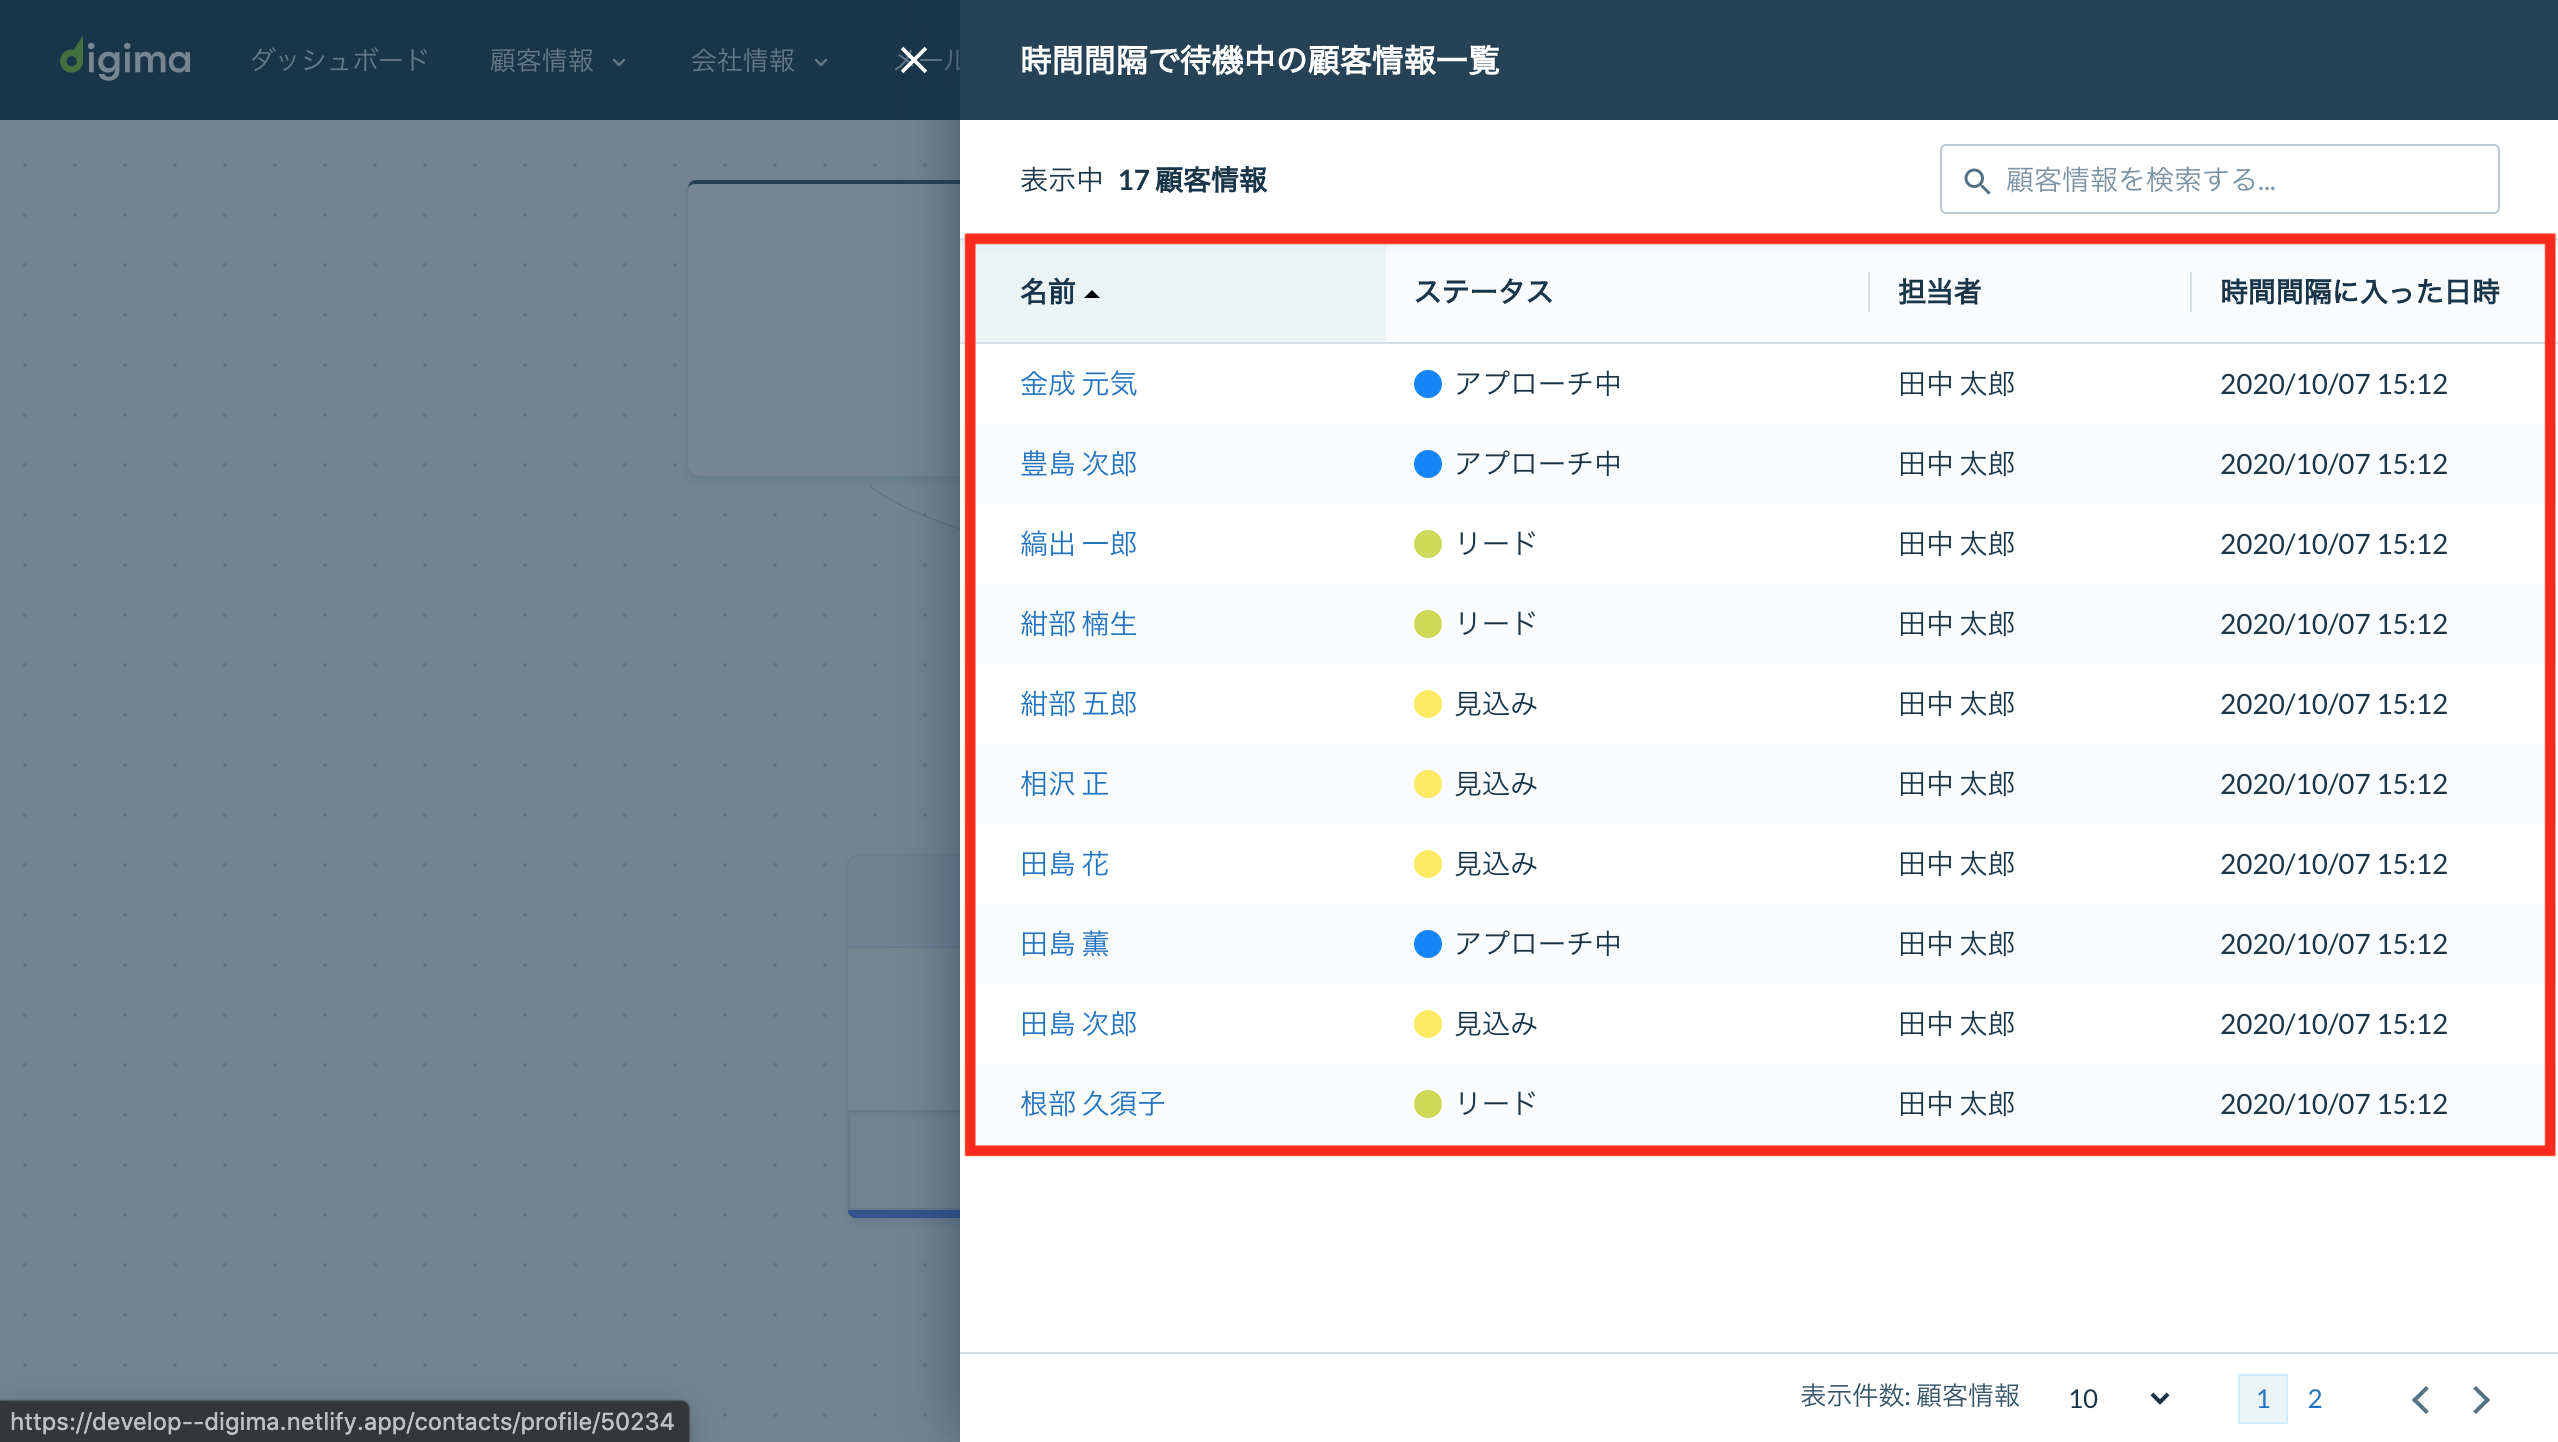The image size is (2558, 1442).
Task: Focus the 顧客情報を検索する search field
Action: (2219, 179)
